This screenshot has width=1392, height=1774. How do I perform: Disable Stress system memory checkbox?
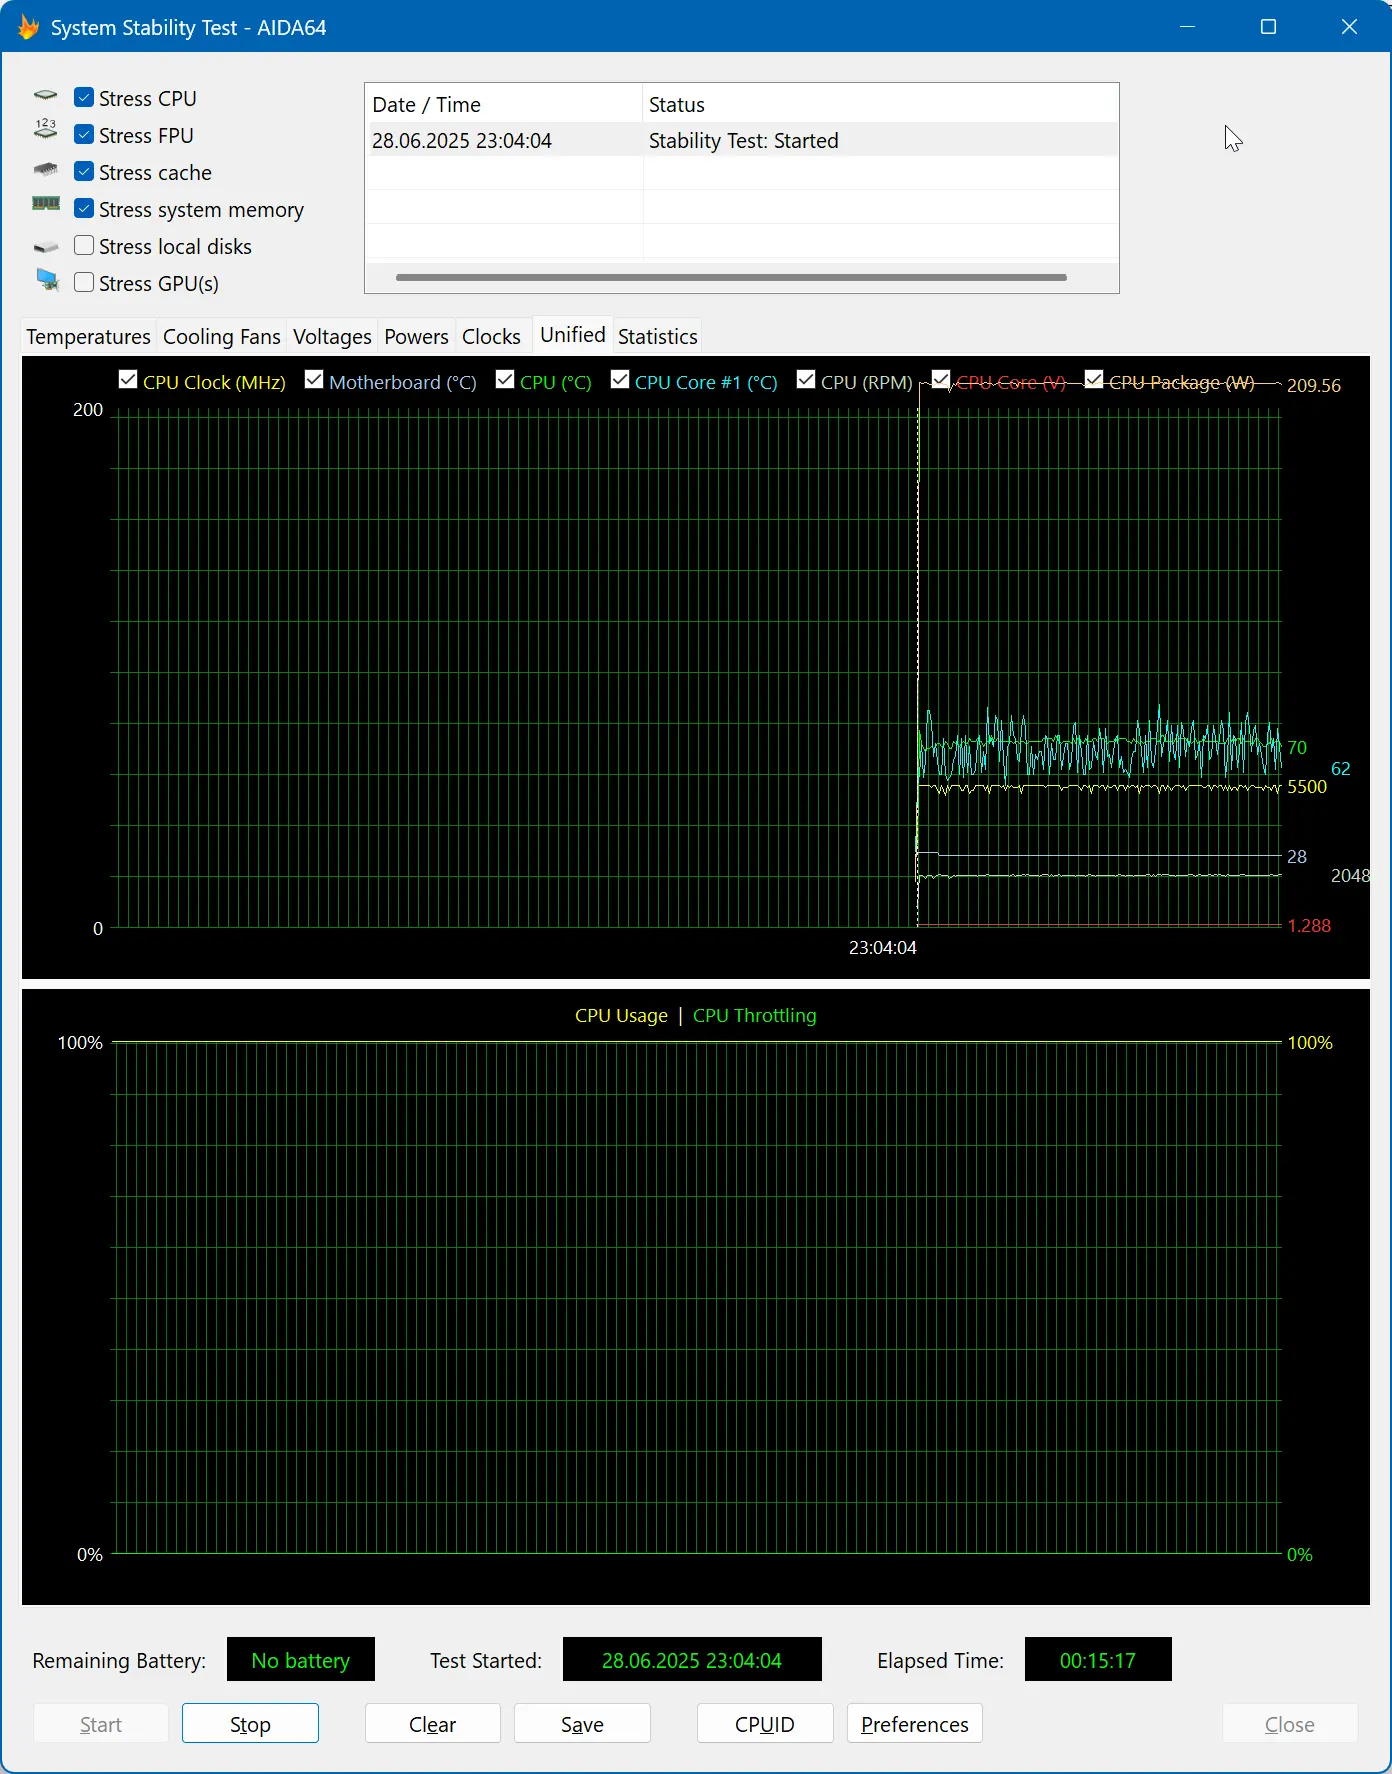coord(84,209)
